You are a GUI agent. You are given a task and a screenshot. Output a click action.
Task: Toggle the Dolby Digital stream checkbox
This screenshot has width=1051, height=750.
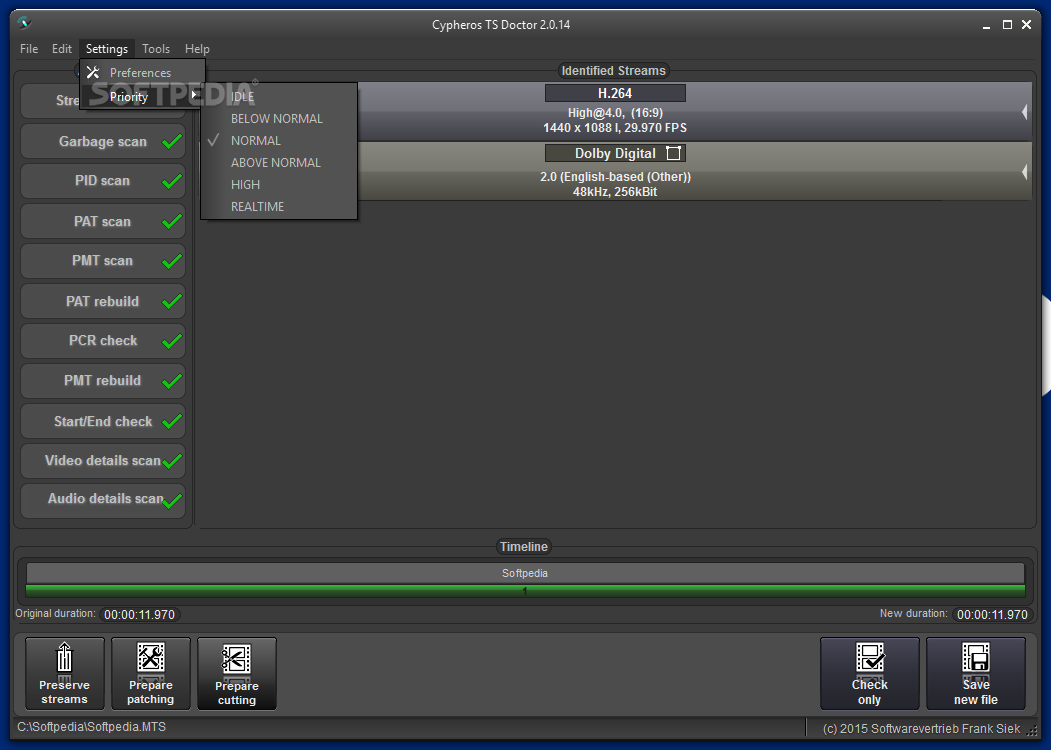674,153
